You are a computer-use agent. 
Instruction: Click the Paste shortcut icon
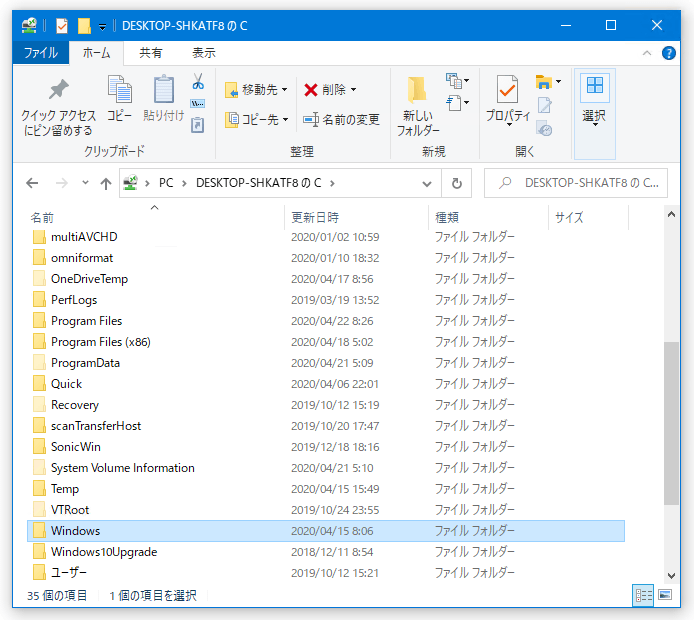[197, 125]
